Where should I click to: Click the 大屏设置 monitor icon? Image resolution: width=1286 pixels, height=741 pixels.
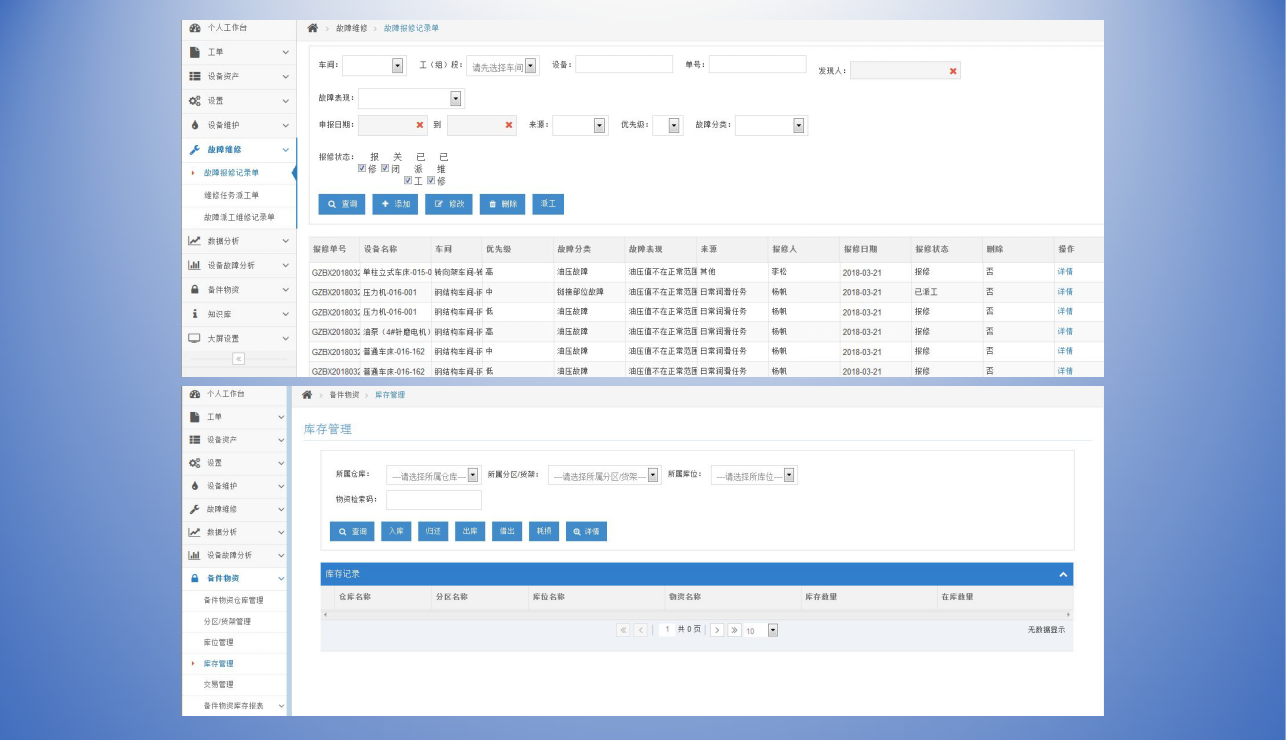pyautogui.click(x=195, y=338)
